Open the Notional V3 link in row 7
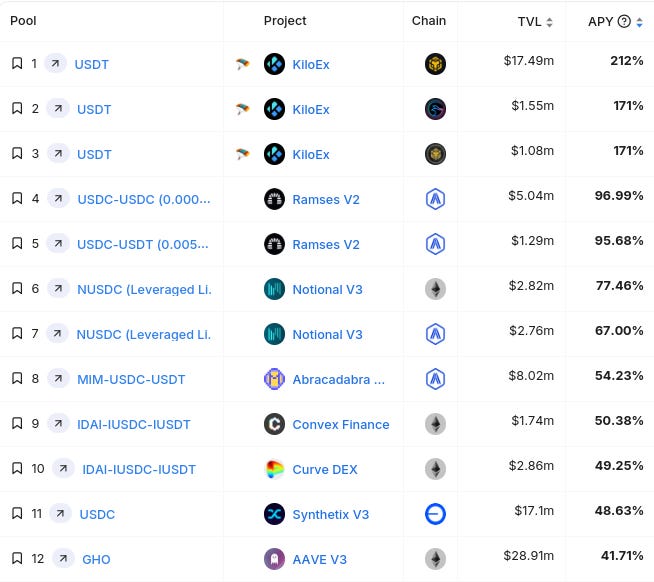The image size is (654, 582). click(327, 334)
